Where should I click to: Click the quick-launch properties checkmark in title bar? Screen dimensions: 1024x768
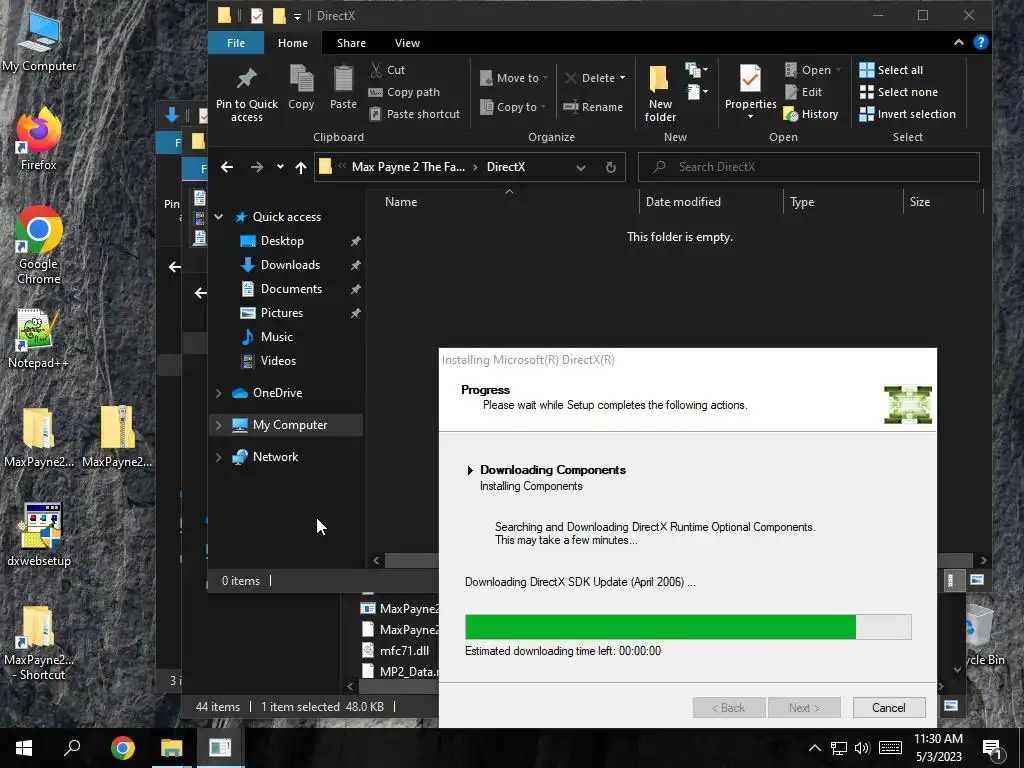tap(257, 15)
